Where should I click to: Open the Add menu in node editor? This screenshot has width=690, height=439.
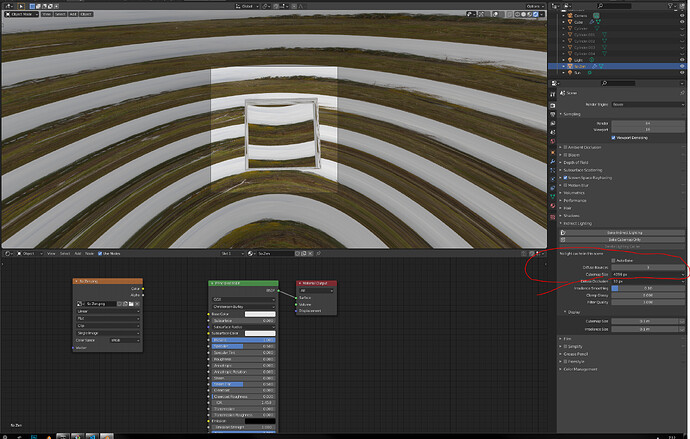pyautogui.click(x=77, y=254)
